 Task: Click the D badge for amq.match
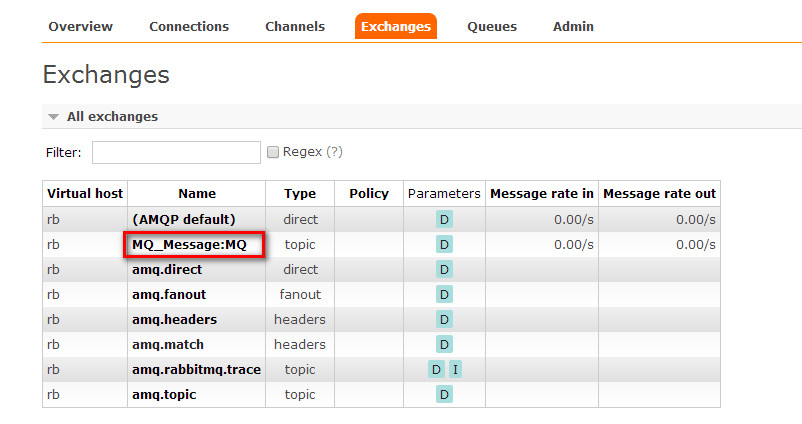pos(444,345)
